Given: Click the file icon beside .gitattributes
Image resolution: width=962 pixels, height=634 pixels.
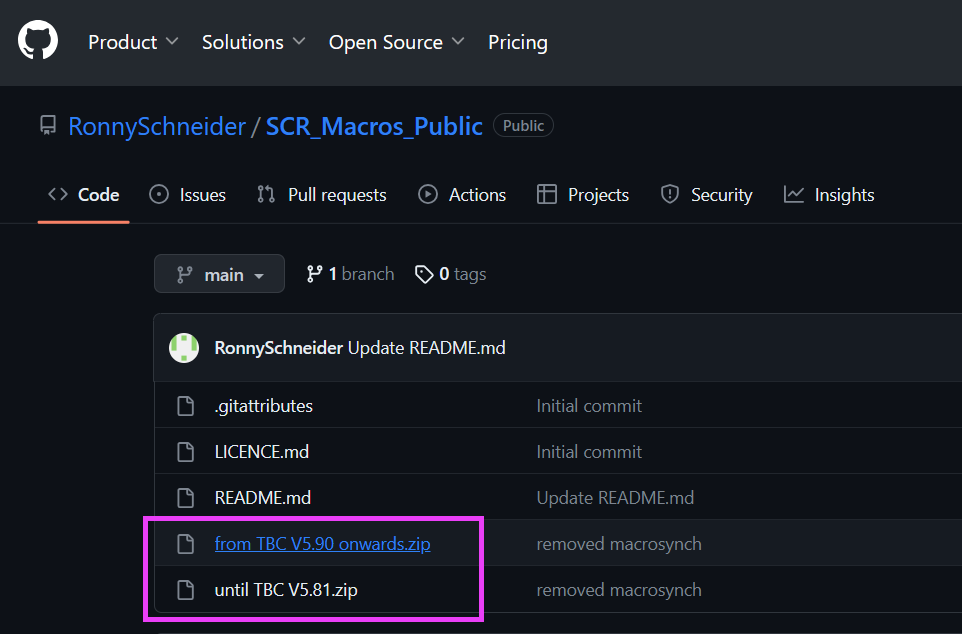Looking at the screenshot, I should coord(185,406).
